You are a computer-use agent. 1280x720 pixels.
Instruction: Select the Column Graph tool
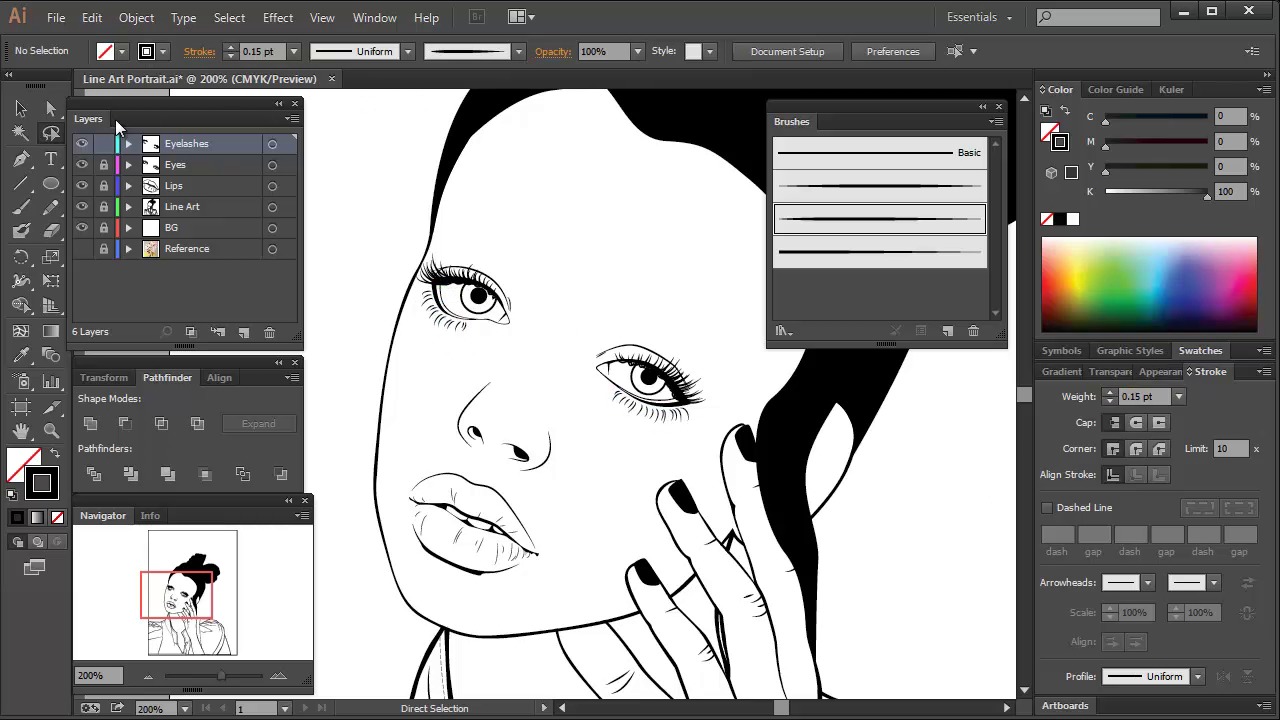(x=51, y=381)
